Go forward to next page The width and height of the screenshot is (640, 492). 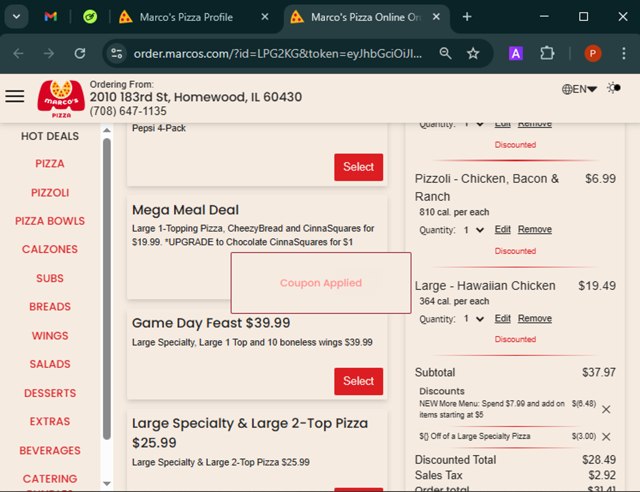point(49,53)
